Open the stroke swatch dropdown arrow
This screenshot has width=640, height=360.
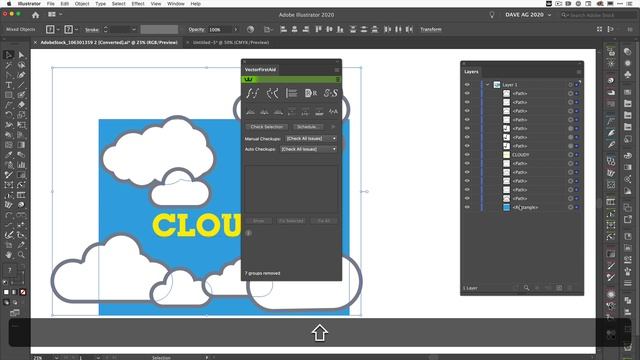coord(76,29)
